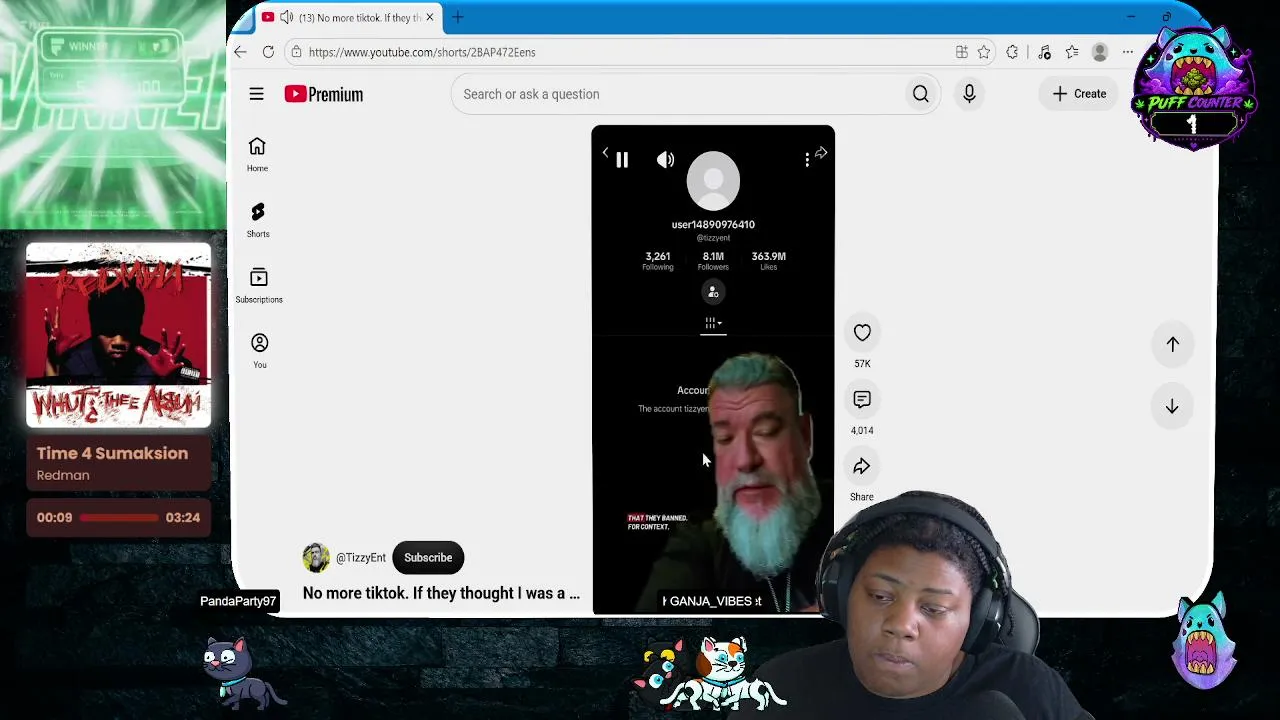This screenshot has width=1280, height=720.
Task: Open the media control music note icon
Action: pyautogui.click(x=1044, y=52)
